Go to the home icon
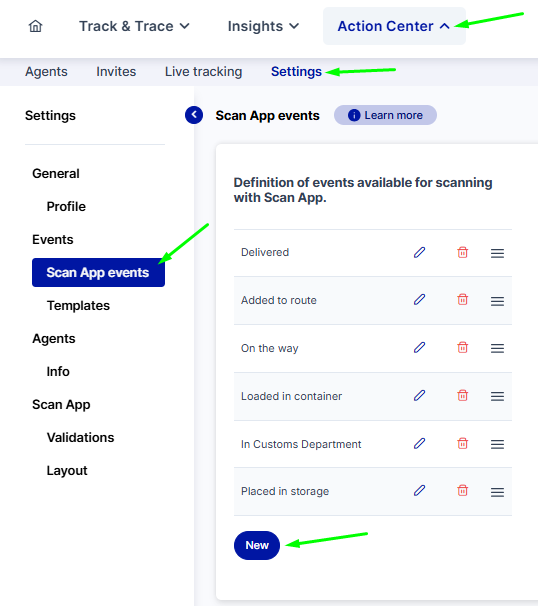This screenshot has height=606, width=538. coord(35,26)
